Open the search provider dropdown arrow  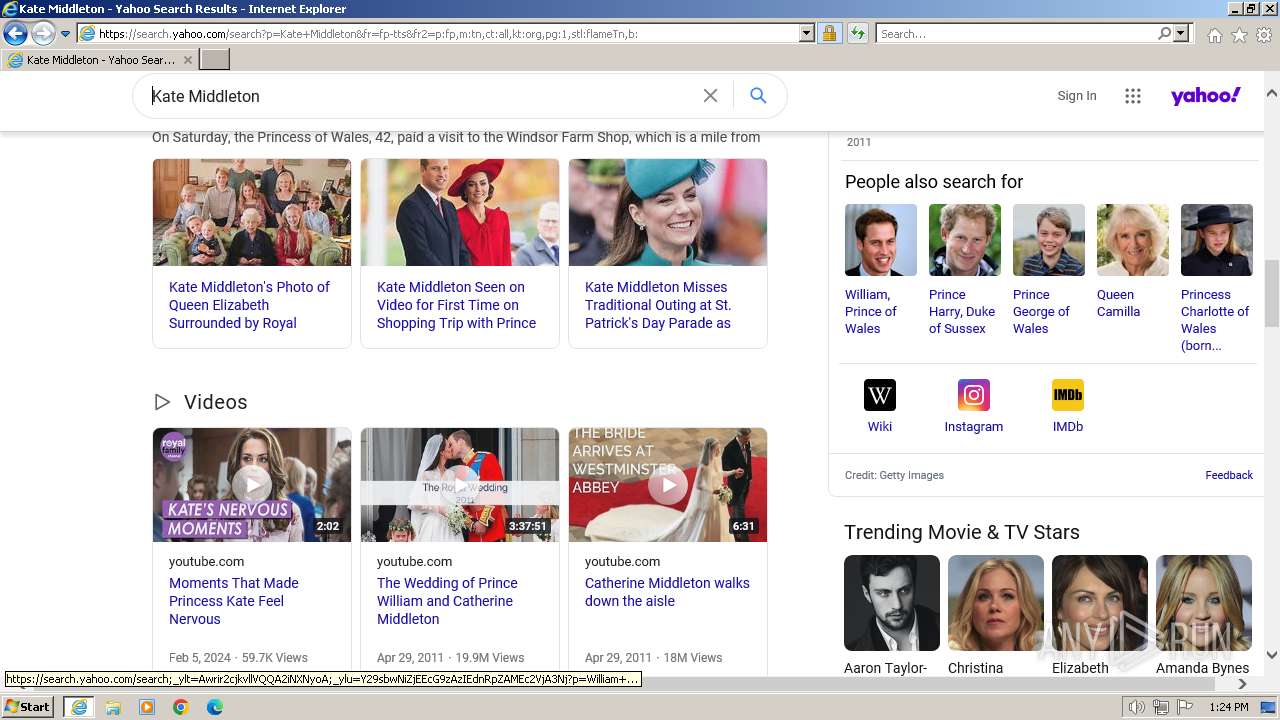click(x=1181, y=34)
